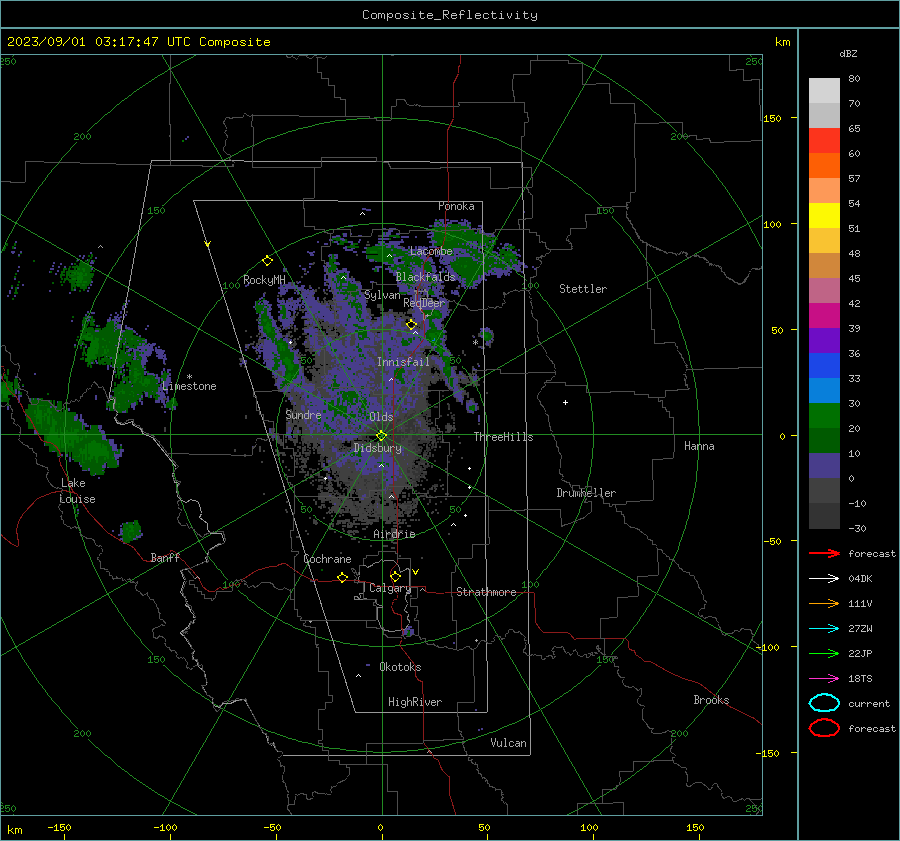Click the Banff label
900x841 pixels.
[x=165, y=557]
